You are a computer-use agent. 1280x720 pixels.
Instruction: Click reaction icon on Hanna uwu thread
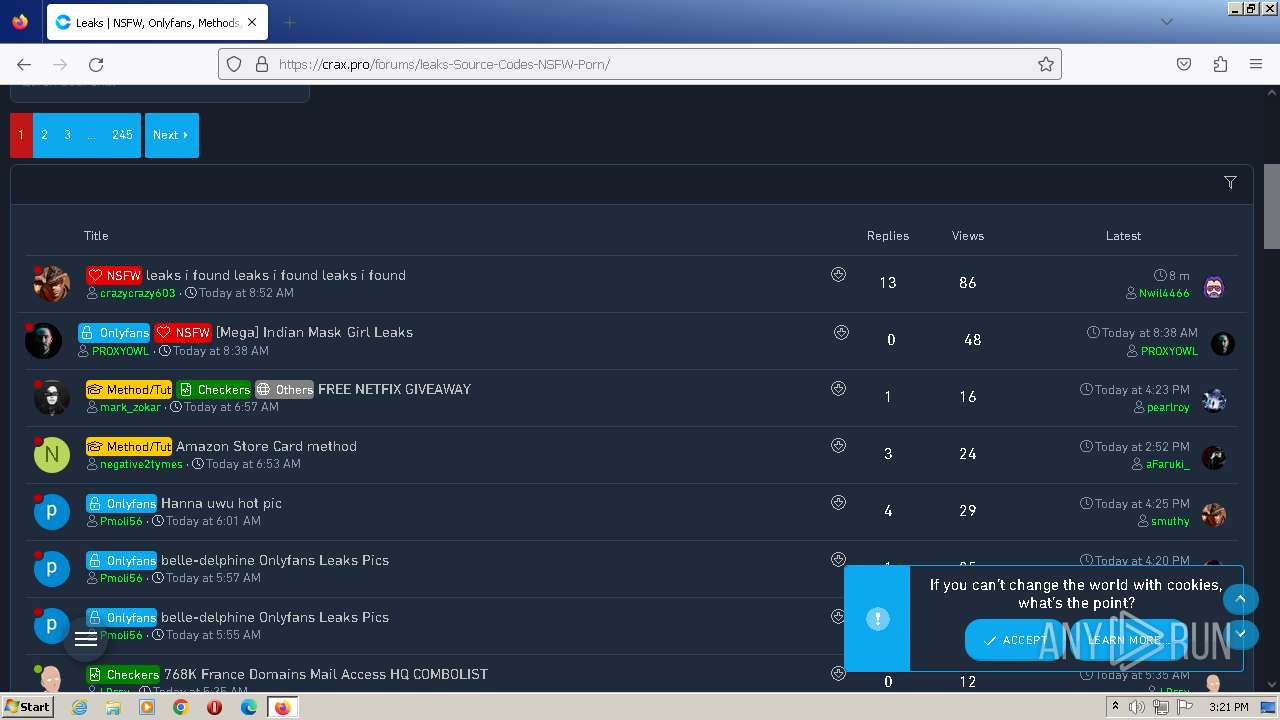pyautogui.click(x=838, y=503)
